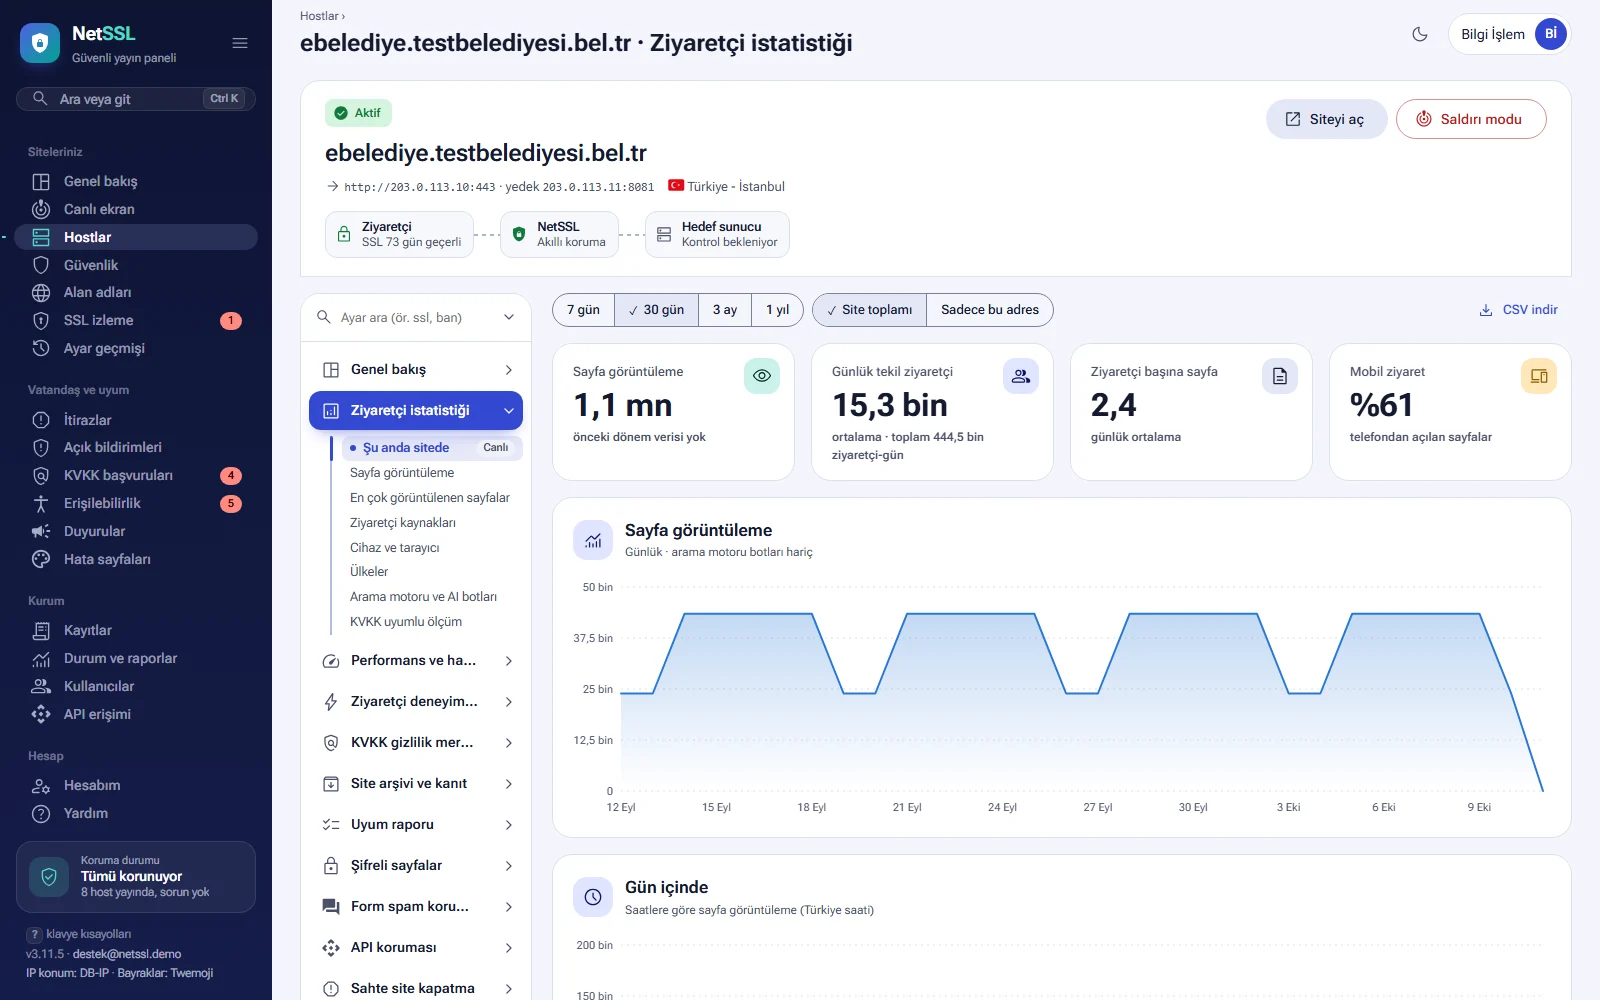Open En çok görüntülenen sayfalar
The height and width of the screenshot is (1000, 1600).
[x=430, y=498]
